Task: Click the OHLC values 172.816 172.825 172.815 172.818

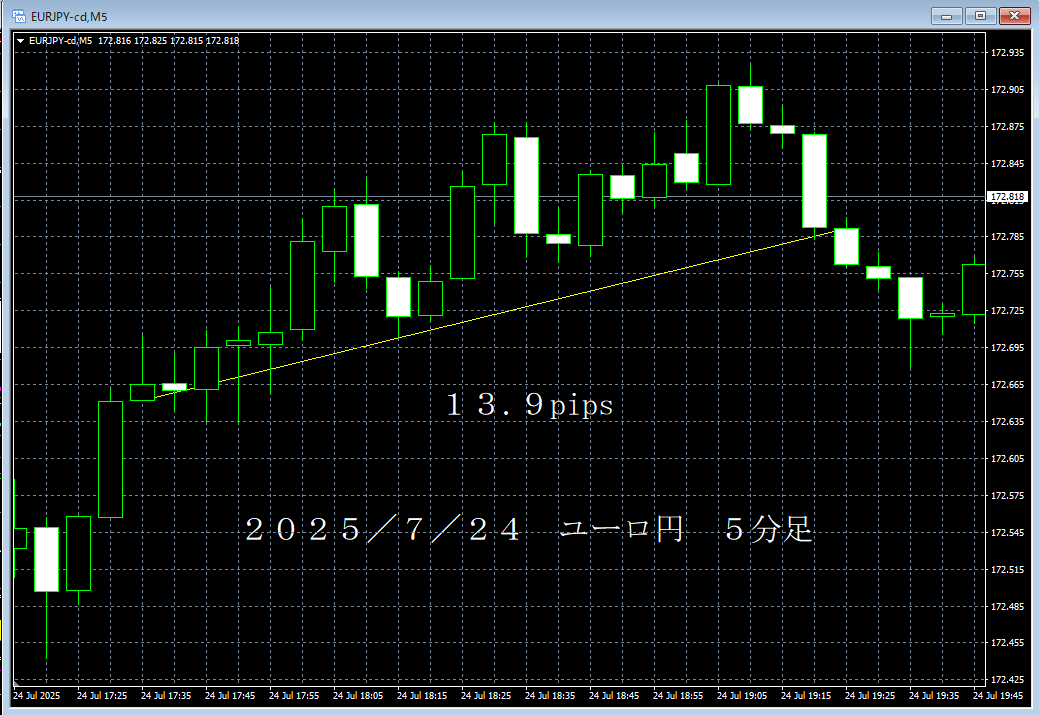Action: point(168,41)
